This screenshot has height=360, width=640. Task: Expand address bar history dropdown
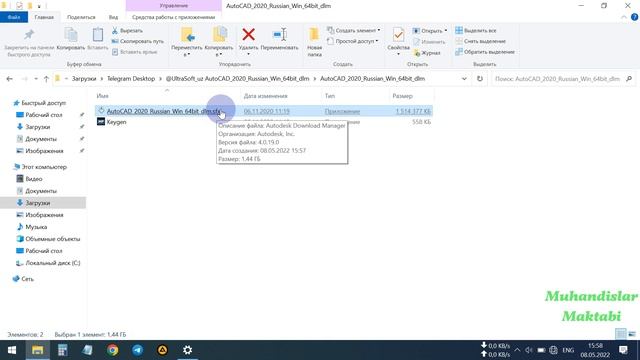(464, 79)
